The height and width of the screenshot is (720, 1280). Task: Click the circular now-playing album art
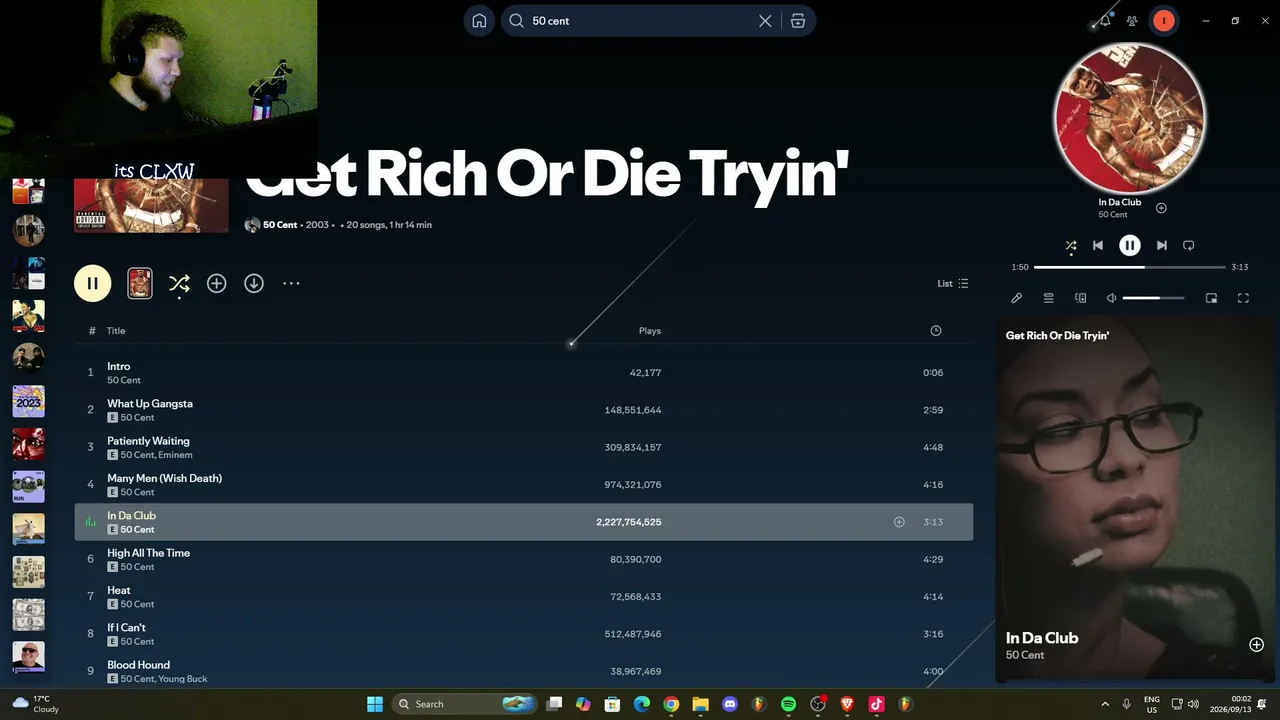(1129, 118)
